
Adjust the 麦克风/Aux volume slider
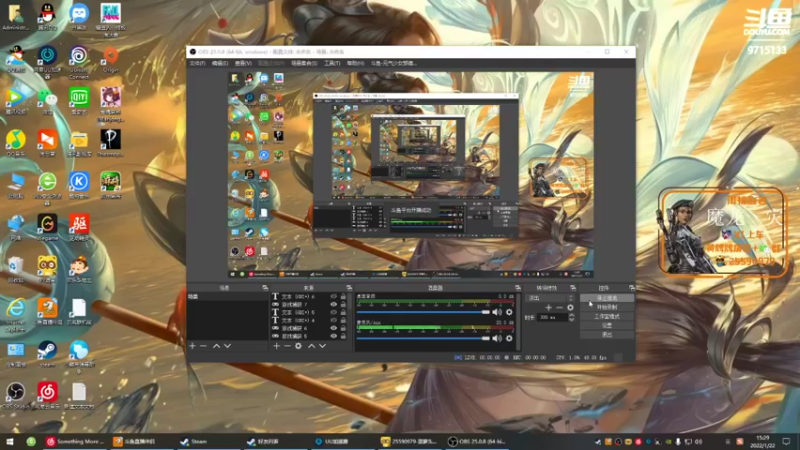pyautogui.click(x=423, y=338)
